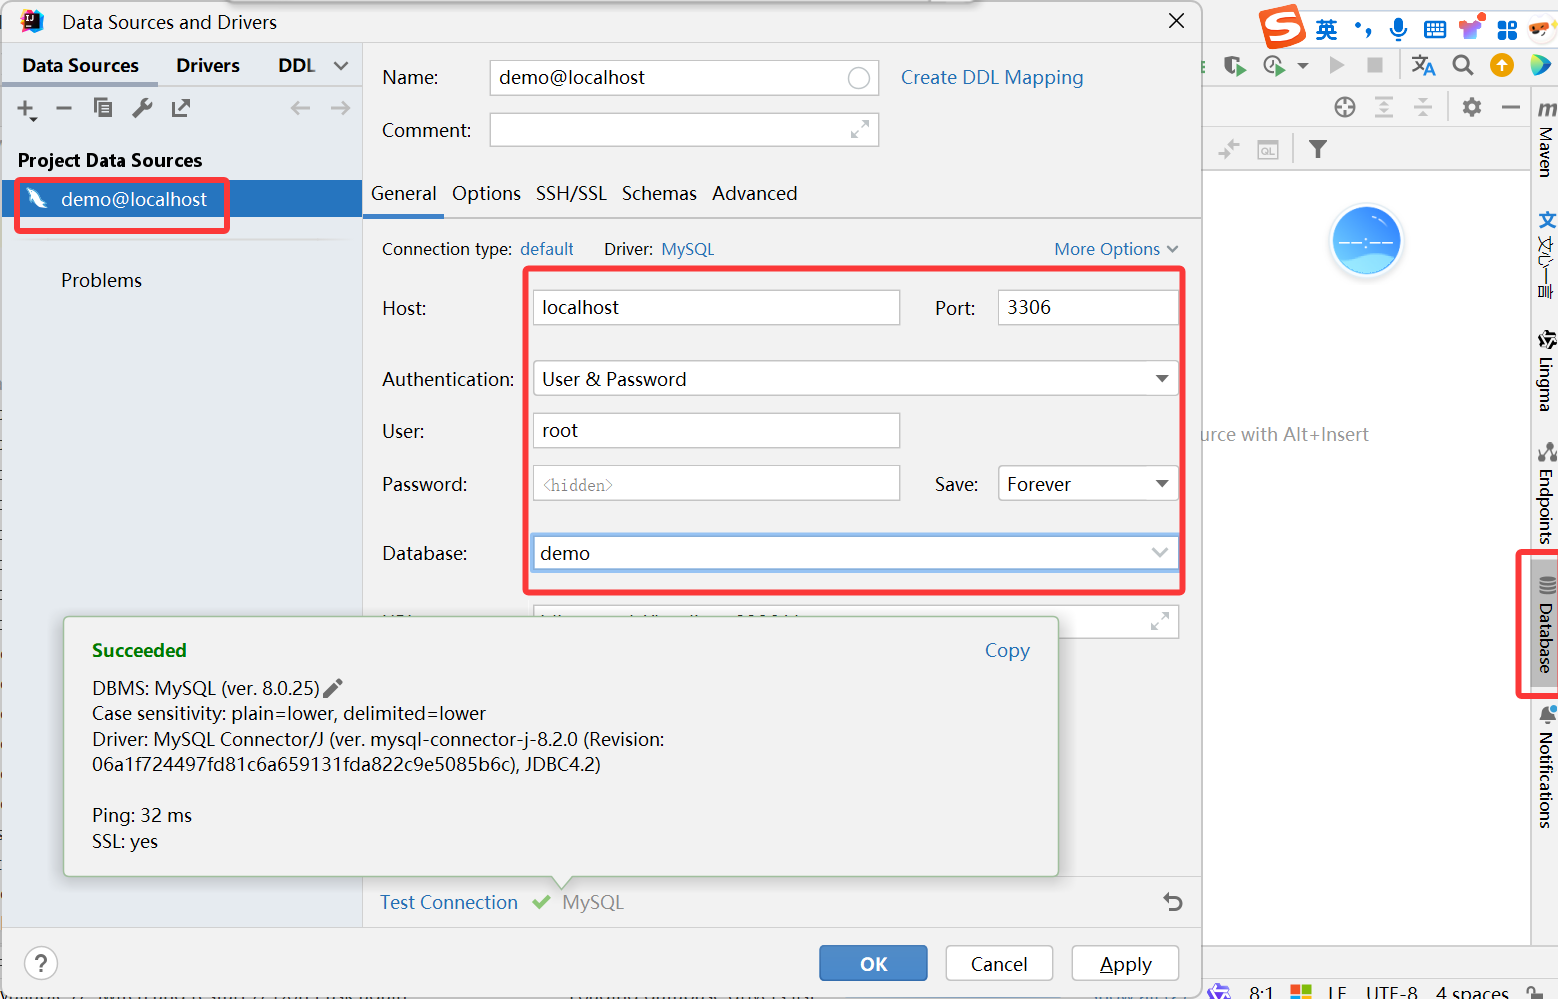Open the Database tool window sidebar button
Screen dimensions: 1558x999
click(x=1545, y=625)
